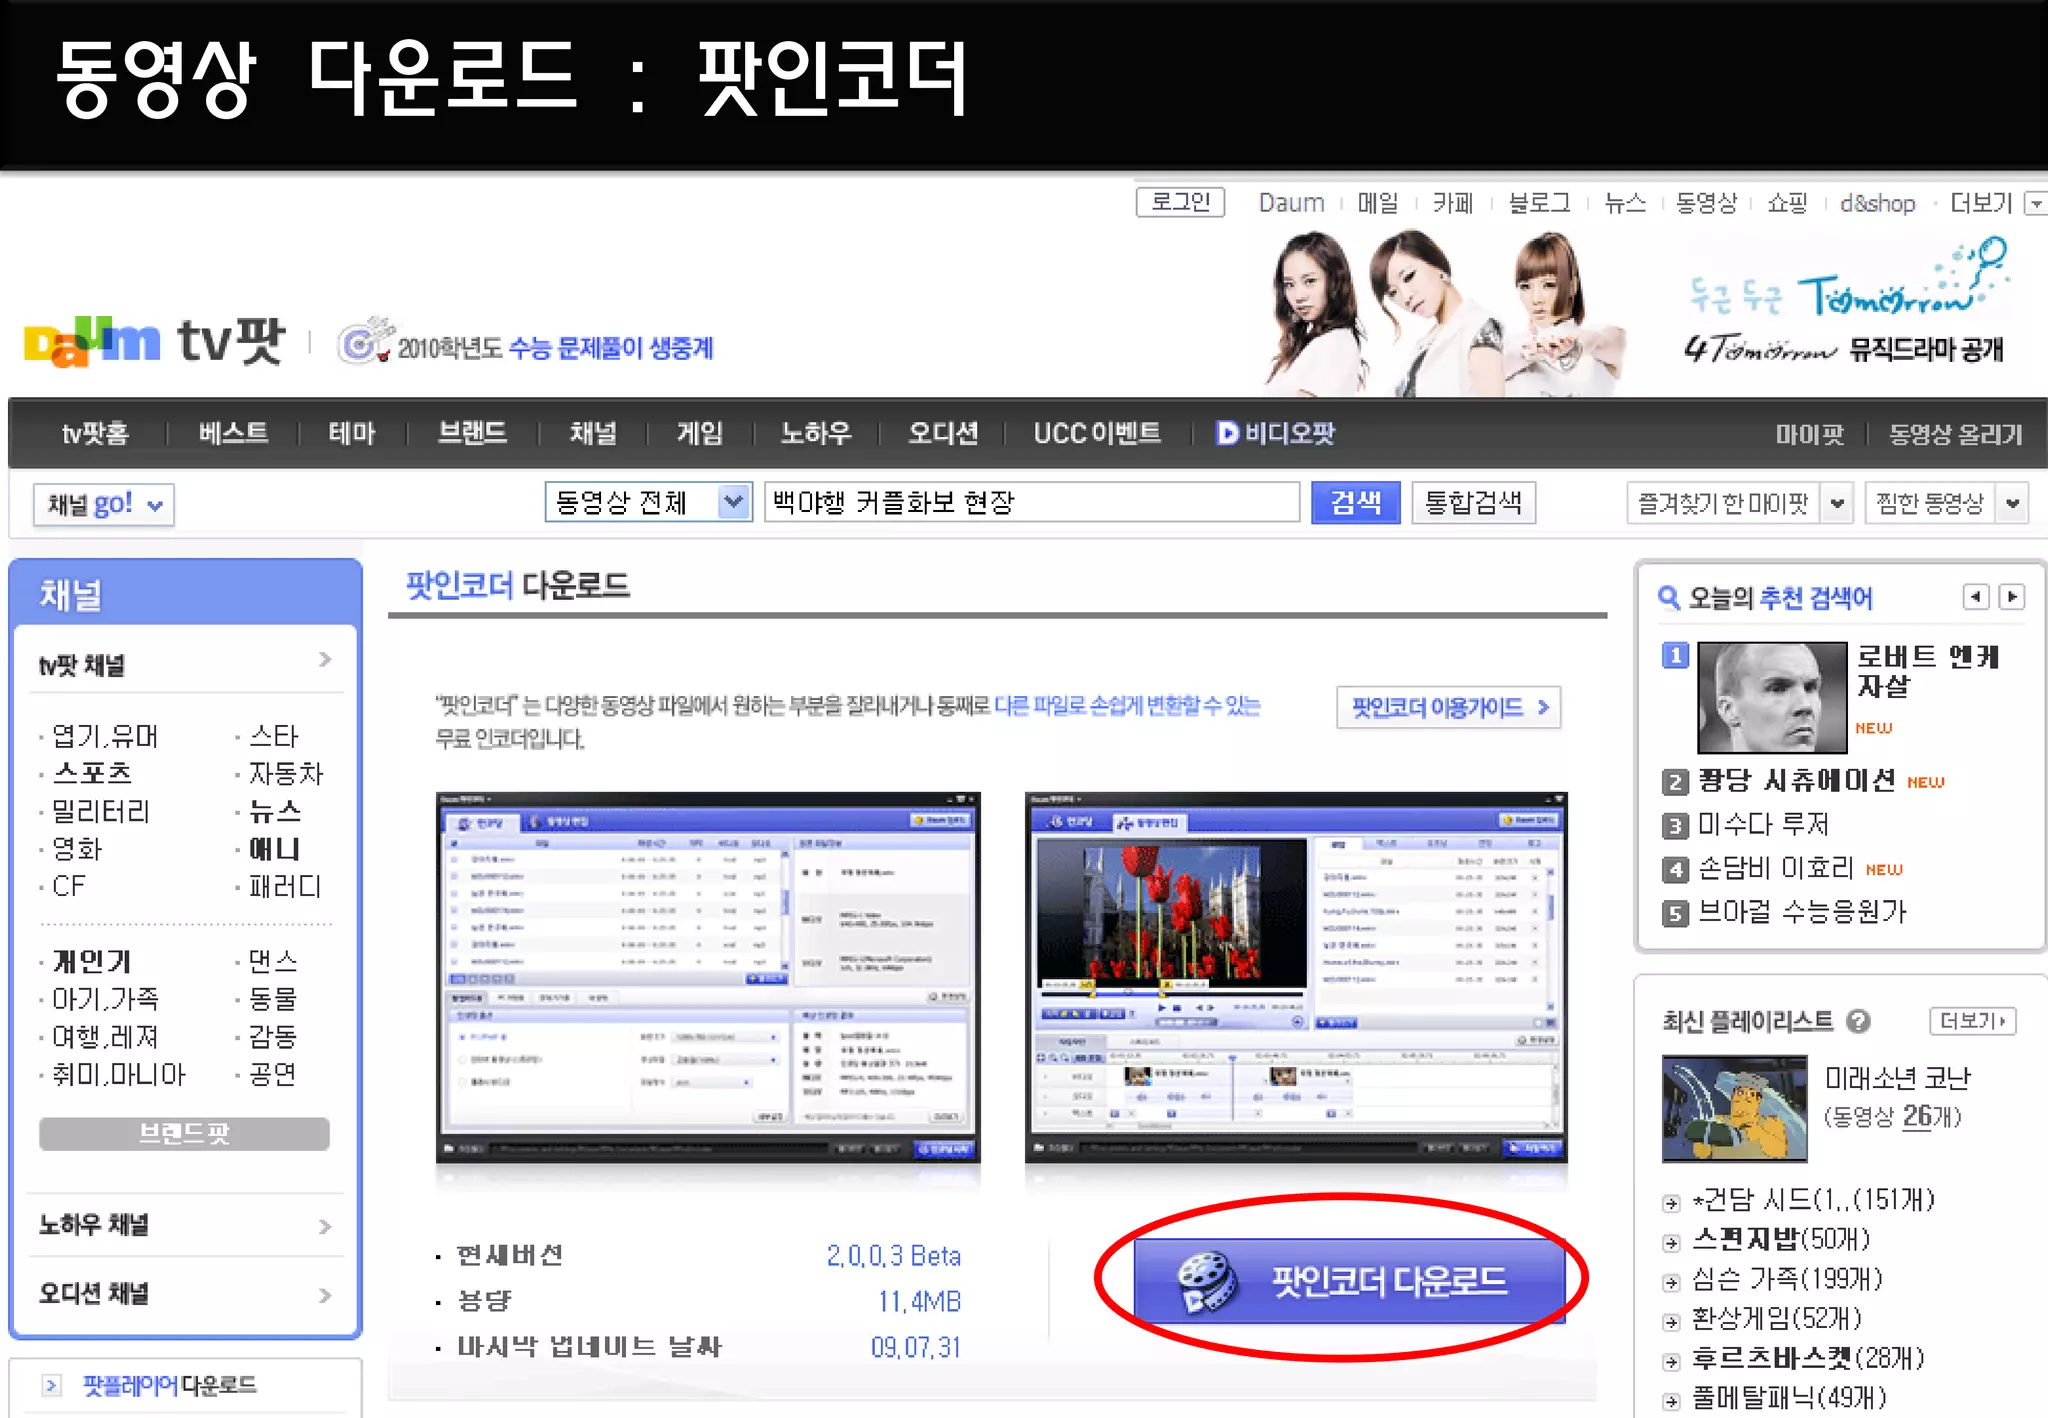Open the 여행,레져 channel category
This screenshot has width=2048, height=1418.
105,1037
